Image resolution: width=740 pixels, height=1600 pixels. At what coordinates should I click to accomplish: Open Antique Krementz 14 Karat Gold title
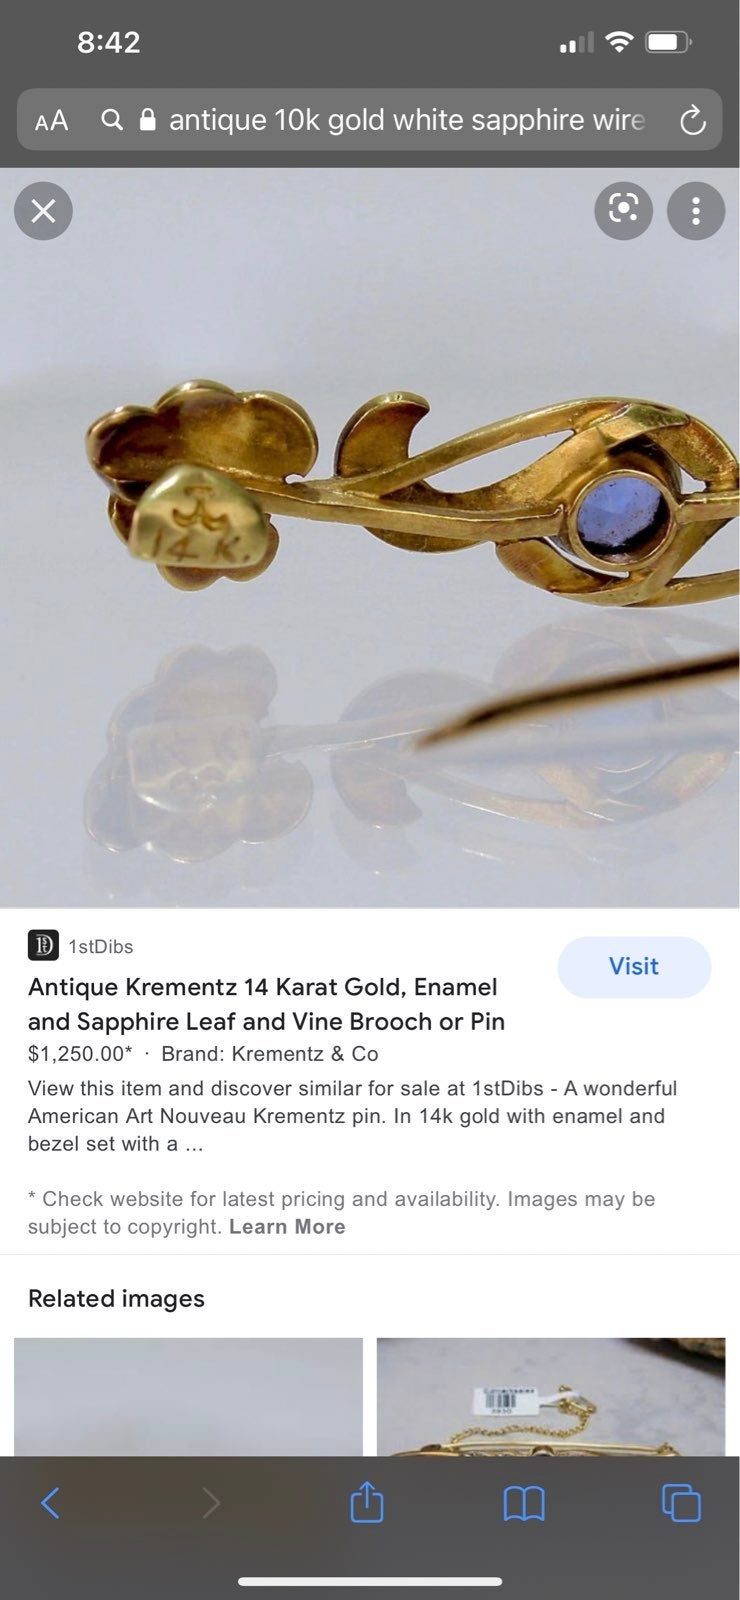click(266, 1004)
